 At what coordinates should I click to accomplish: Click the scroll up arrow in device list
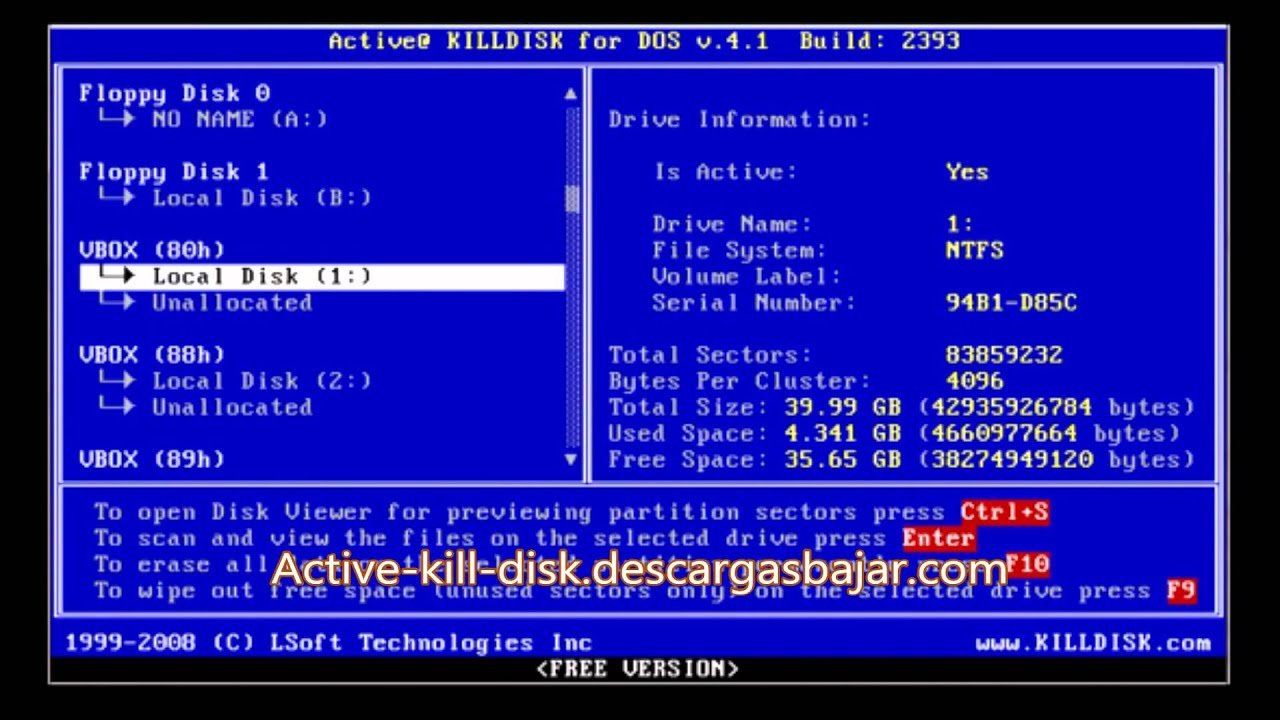click(571, 94)
